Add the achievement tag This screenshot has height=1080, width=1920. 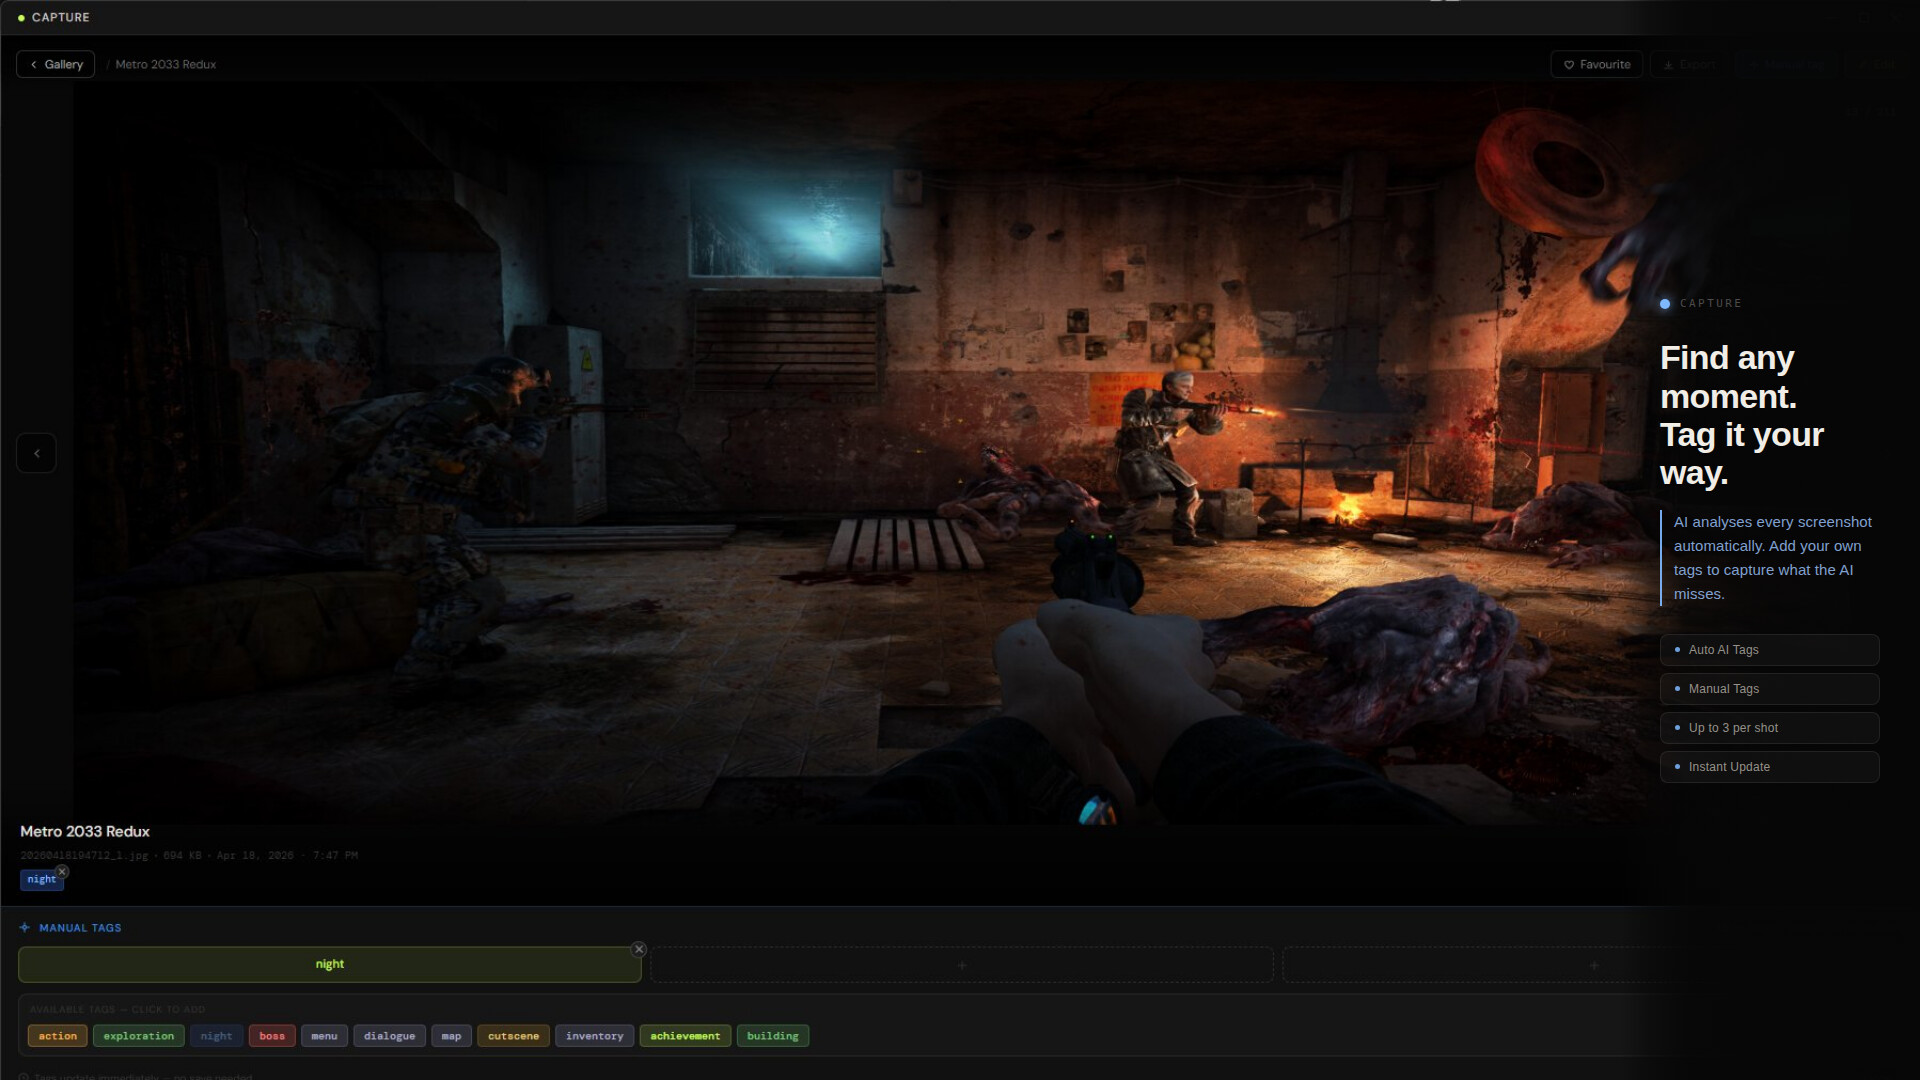point(685,1036)
